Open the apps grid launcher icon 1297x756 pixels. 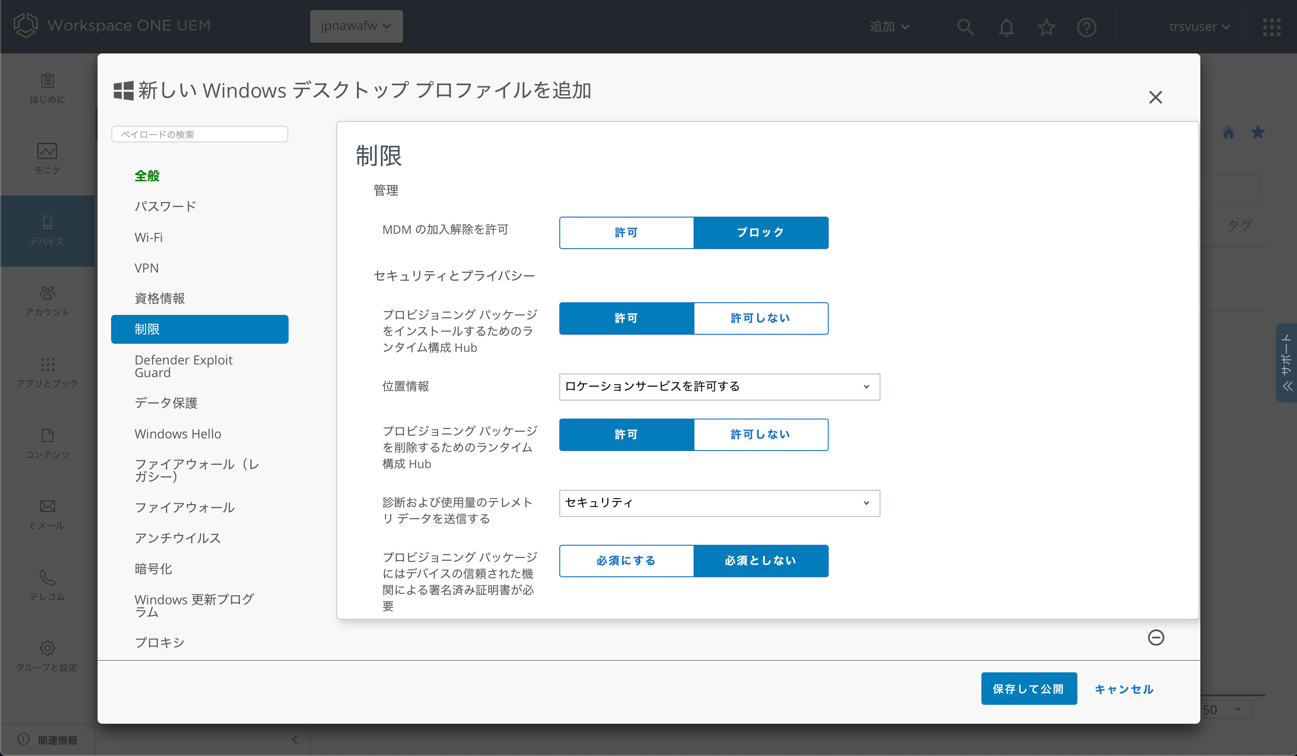point(1271,27)
